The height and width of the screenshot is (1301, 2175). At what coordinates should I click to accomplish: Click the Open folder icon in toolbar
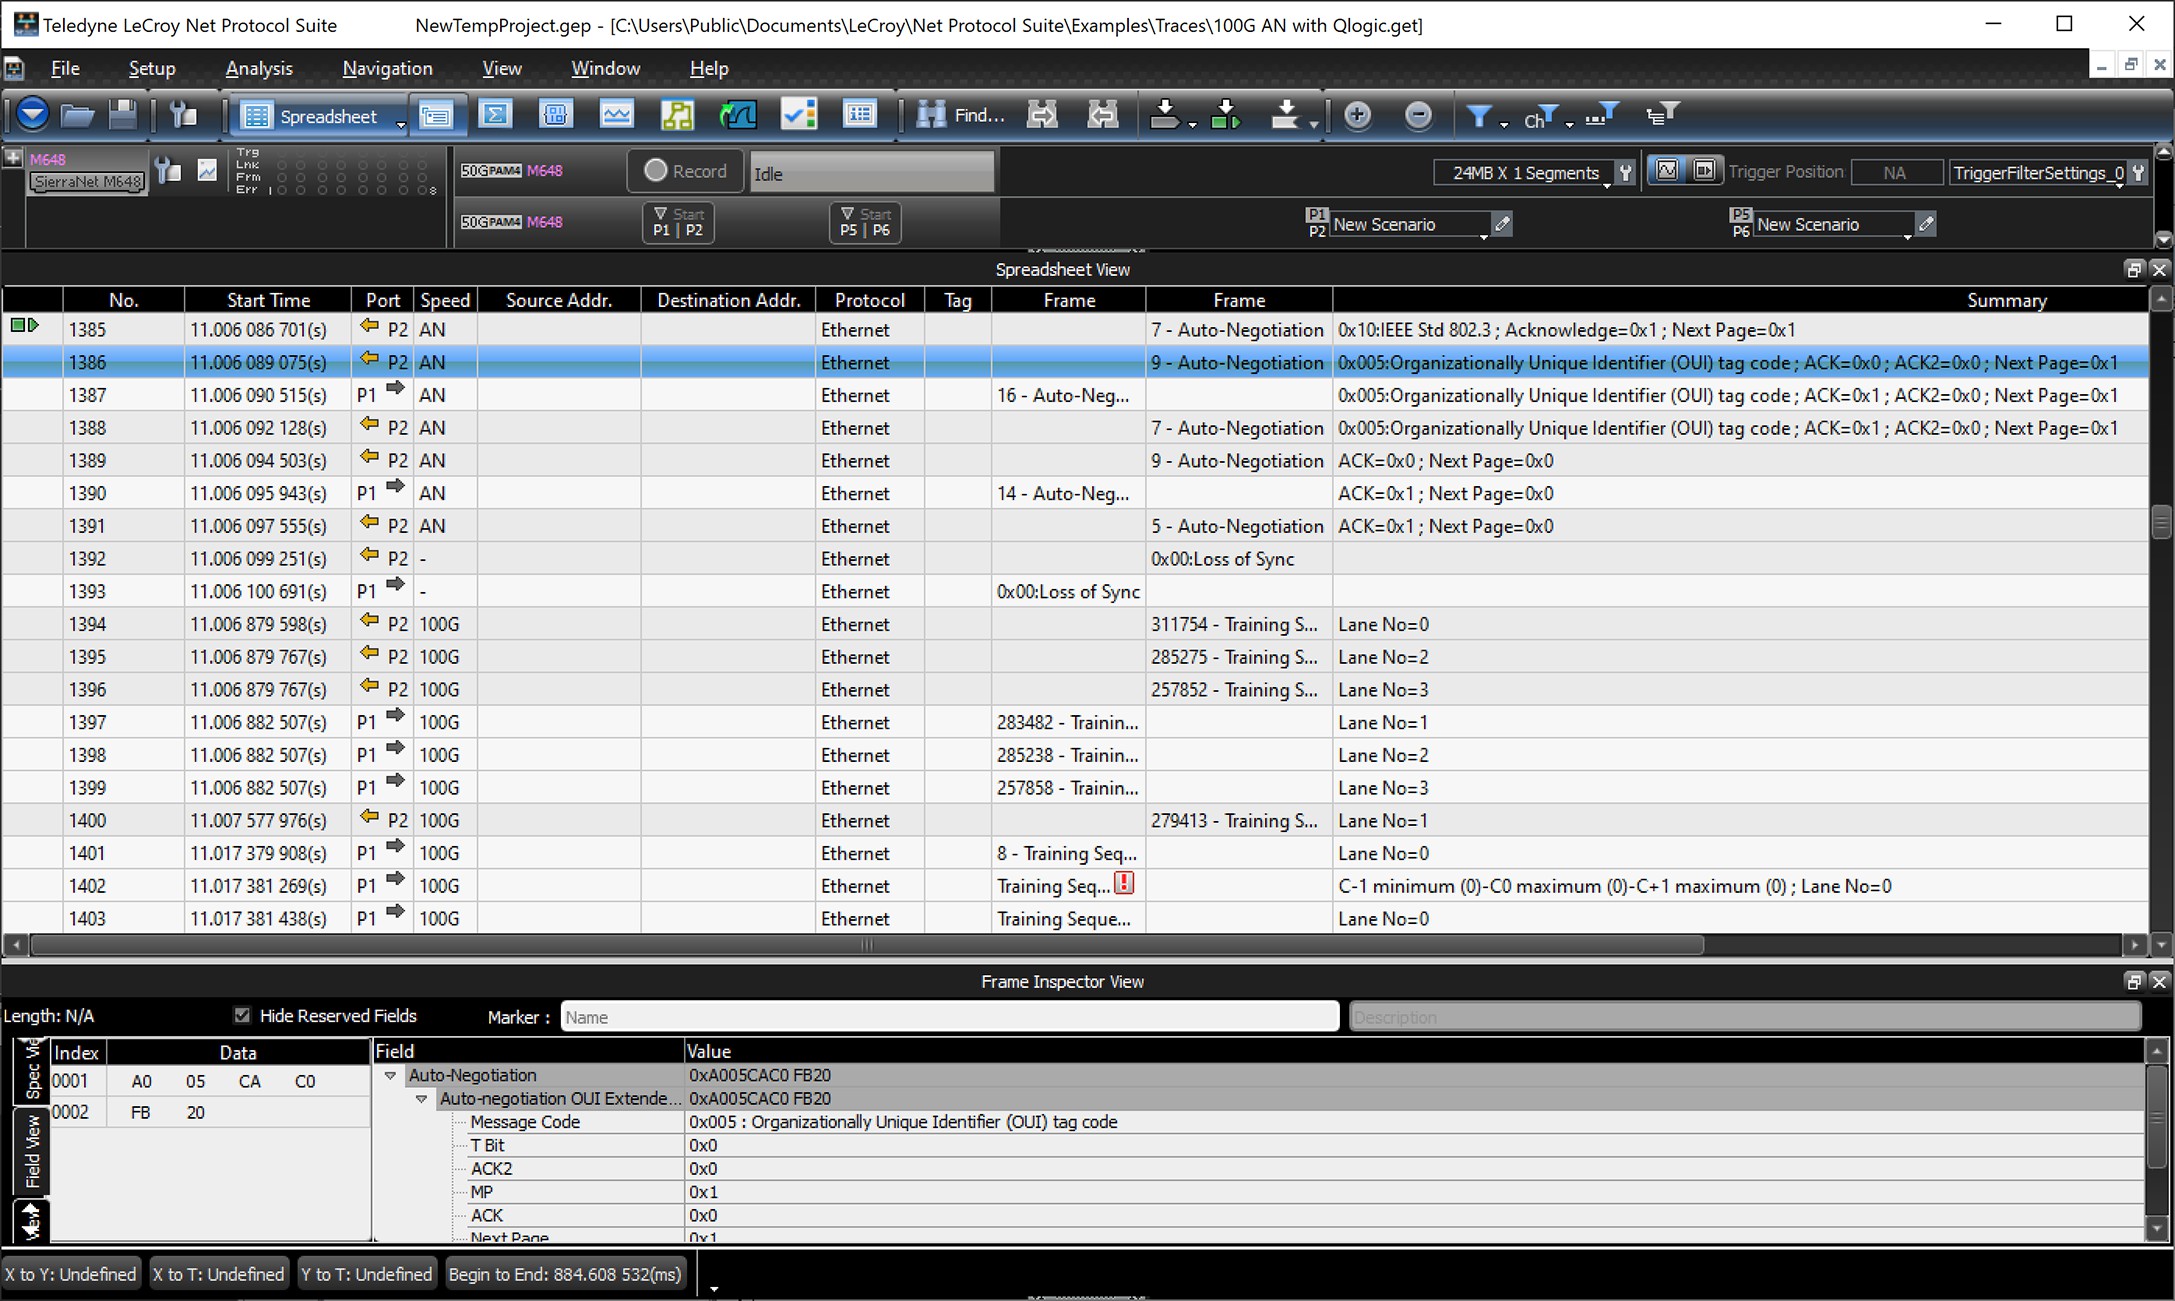pos(77,115)
